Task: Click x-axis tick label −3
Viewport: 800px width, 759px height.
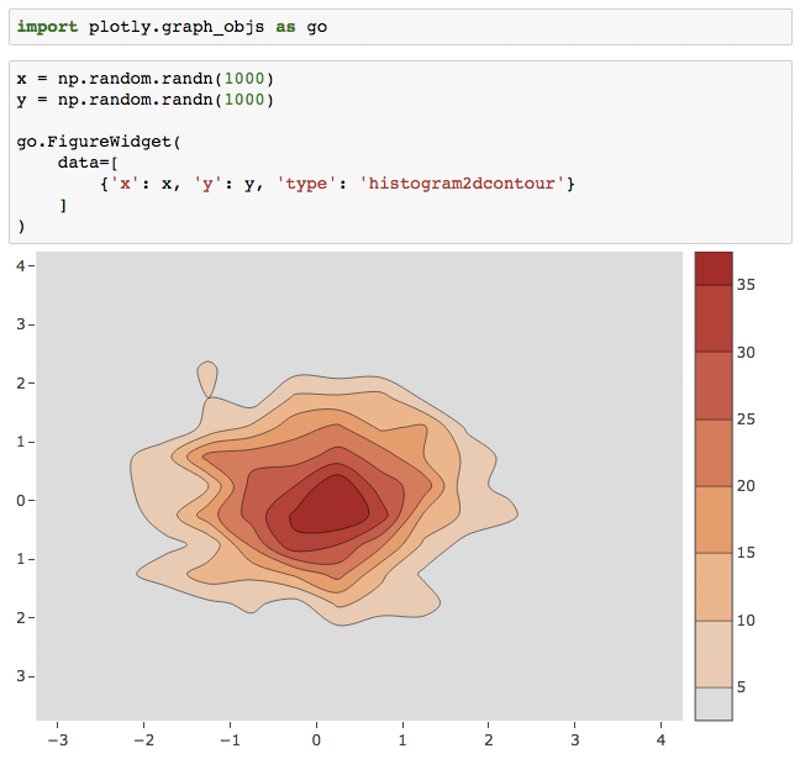Action: click(x=58, y=740)
